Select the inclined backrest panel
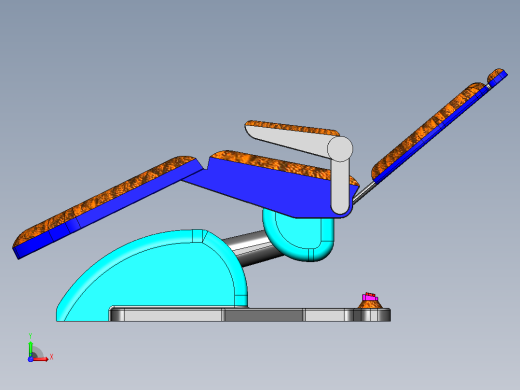 pos(430,131)
